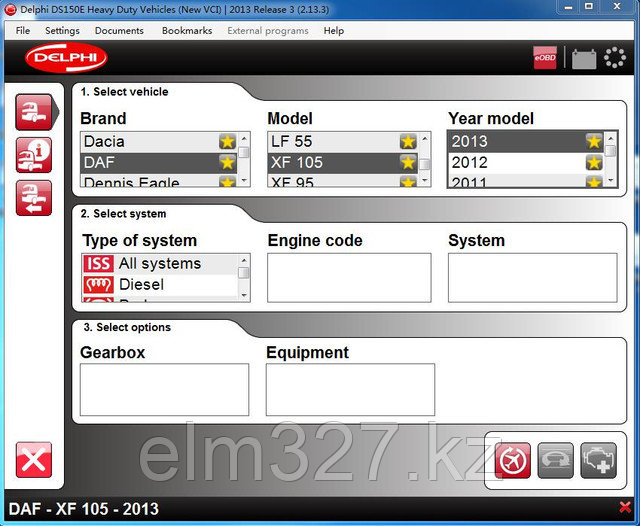Select Dennis Eagle in the Brand list

pos(159,181)
